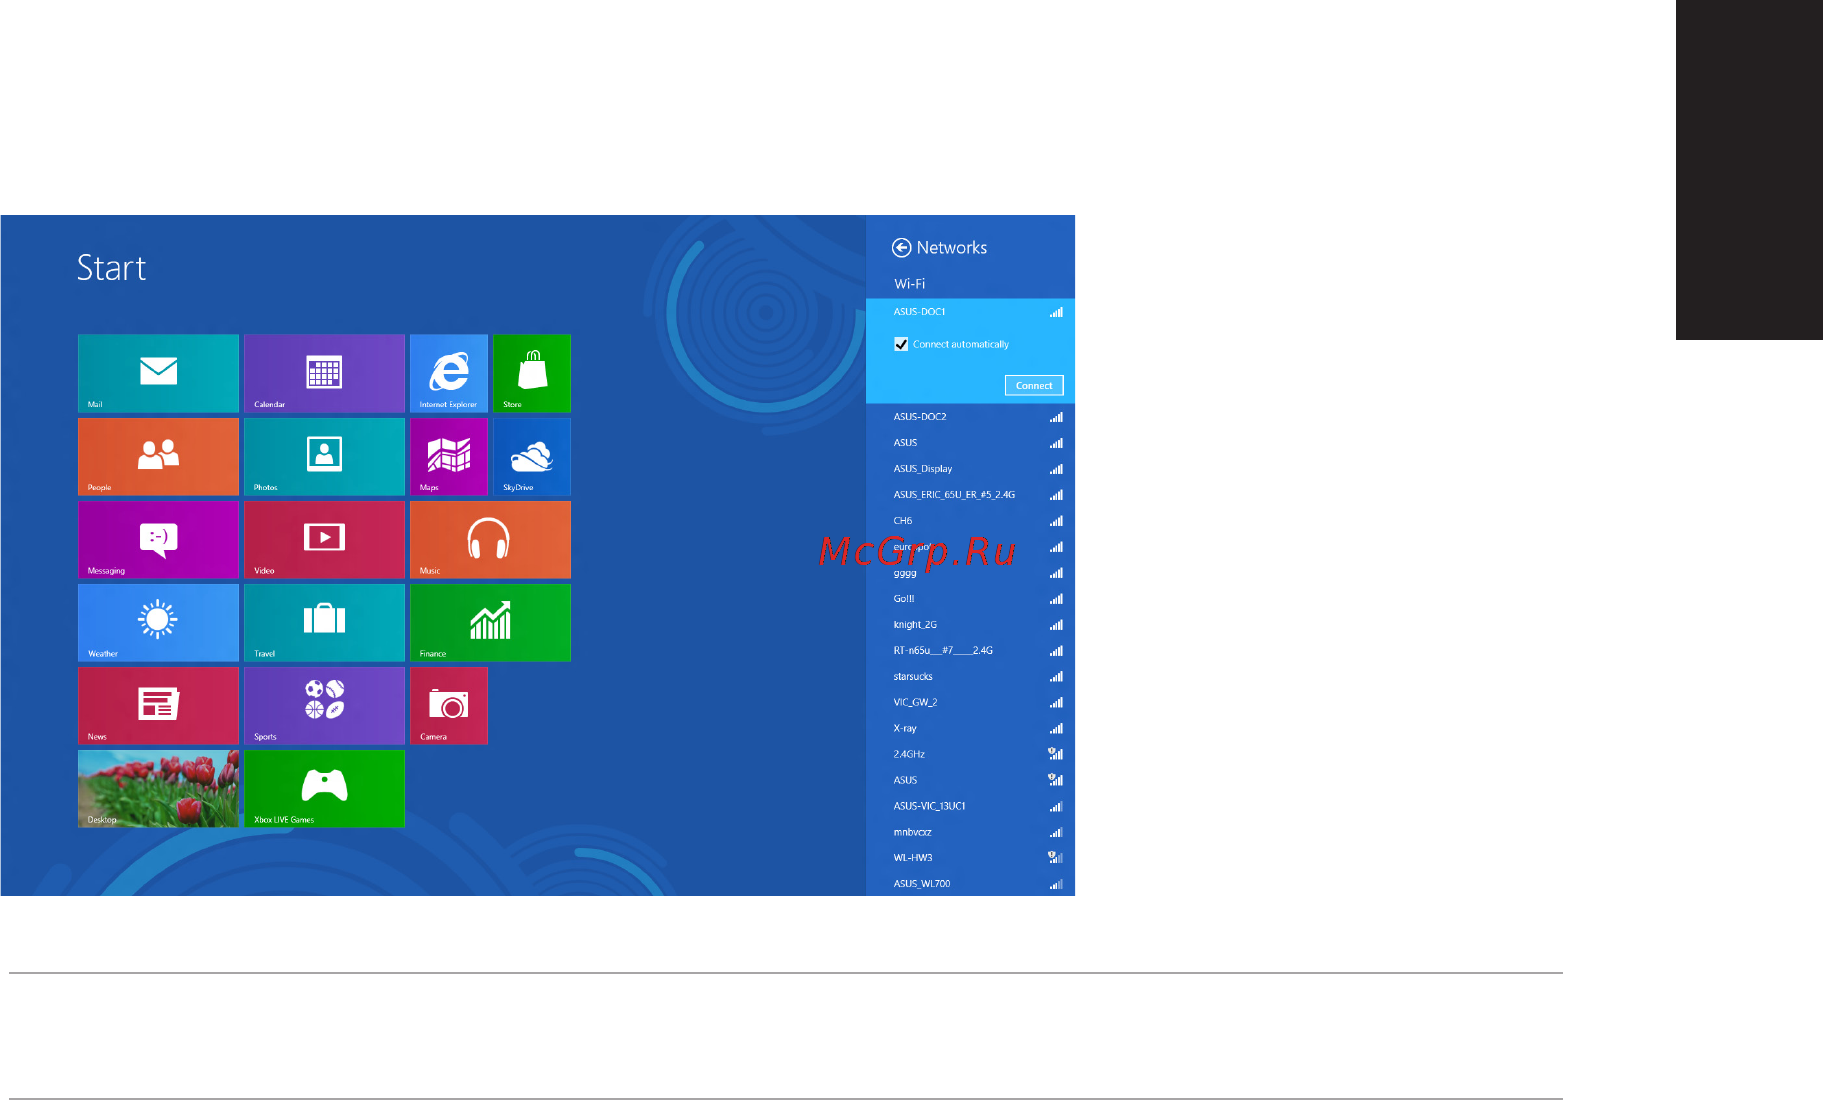
Task: Open the Music tile
Action: click(490, 539)
